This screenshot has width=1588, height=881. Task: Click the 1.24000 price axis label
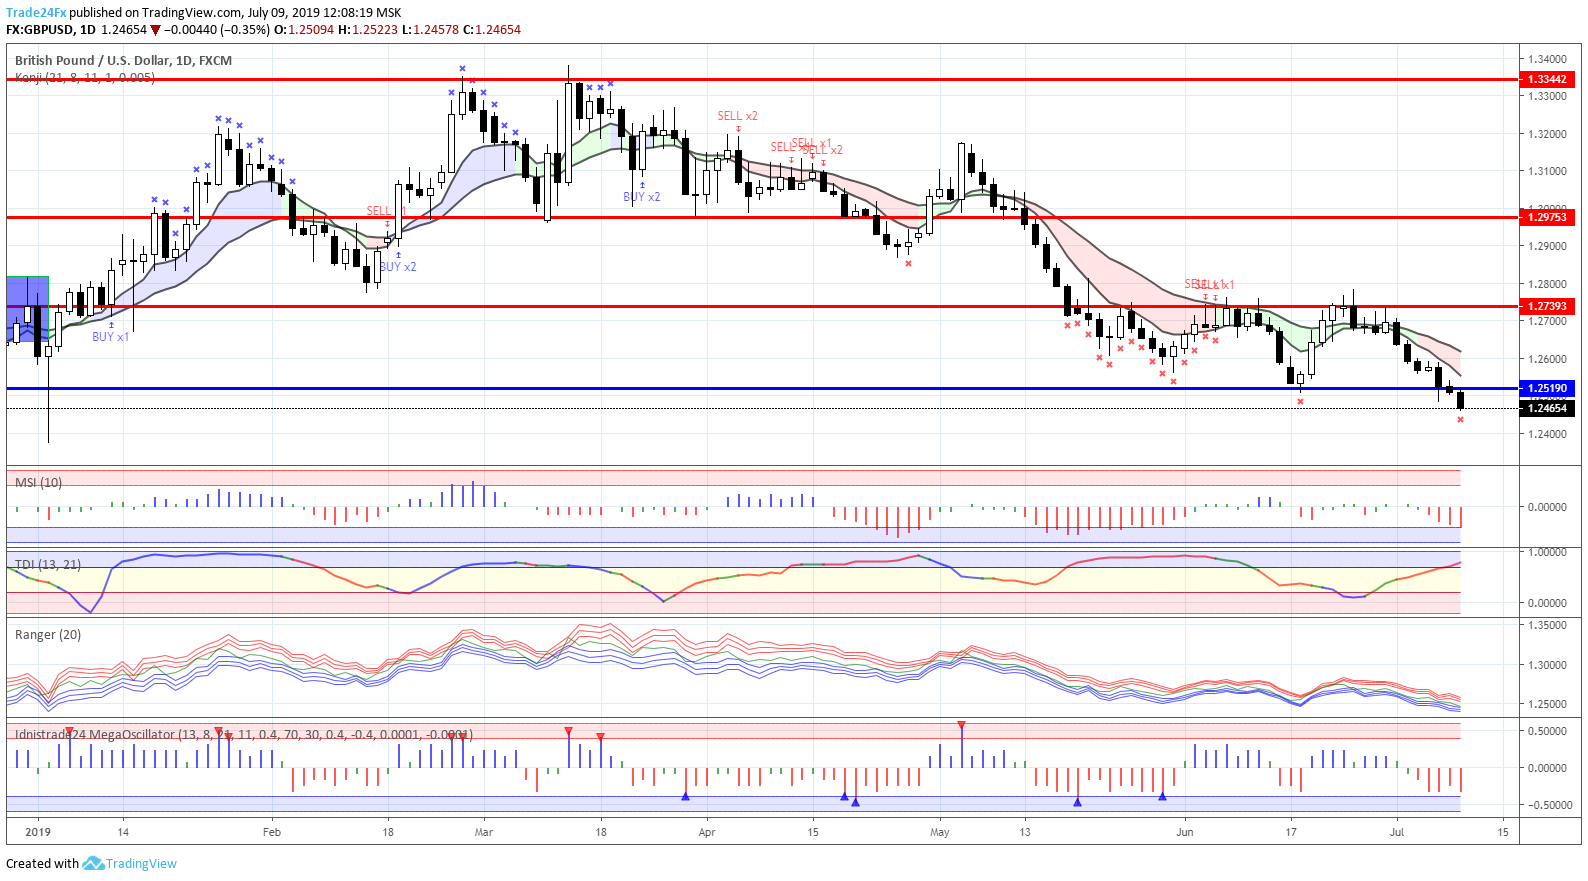[1547, 434]
